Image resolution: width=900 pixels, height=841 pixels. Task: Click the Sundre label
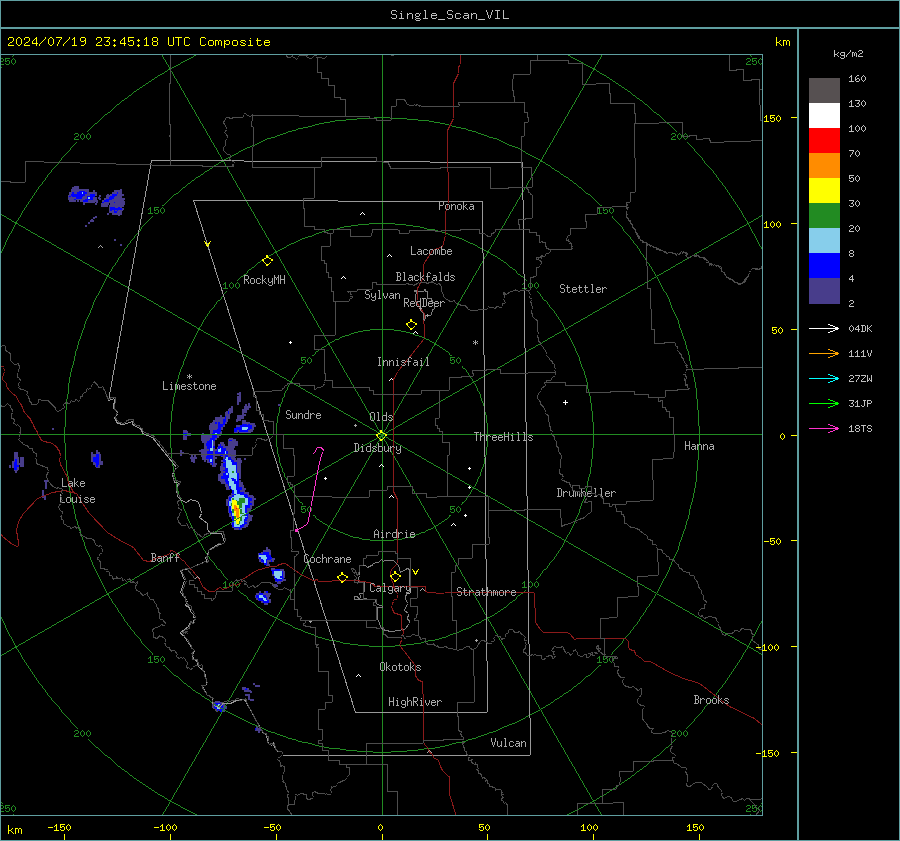[303, 415]
